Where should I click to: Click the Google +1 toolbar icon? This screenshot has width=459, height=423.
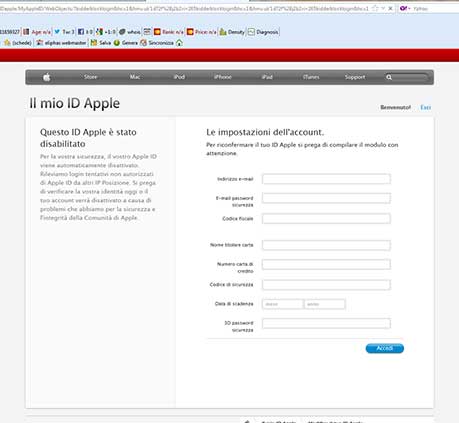click(x=99, y=32)
